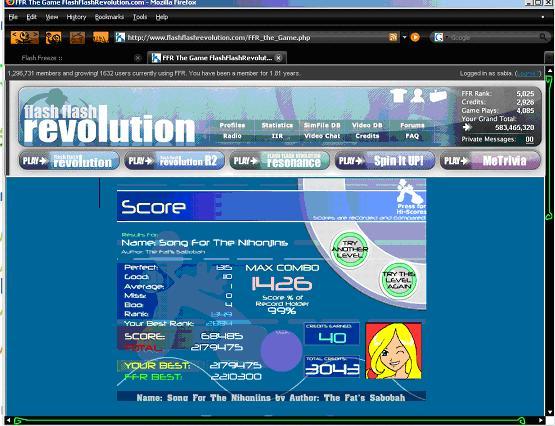Image resolution: width=555 pixels, height=426 pixels.
Task: Open the SimFile DB nav link
Action: (x=322, y=125)
